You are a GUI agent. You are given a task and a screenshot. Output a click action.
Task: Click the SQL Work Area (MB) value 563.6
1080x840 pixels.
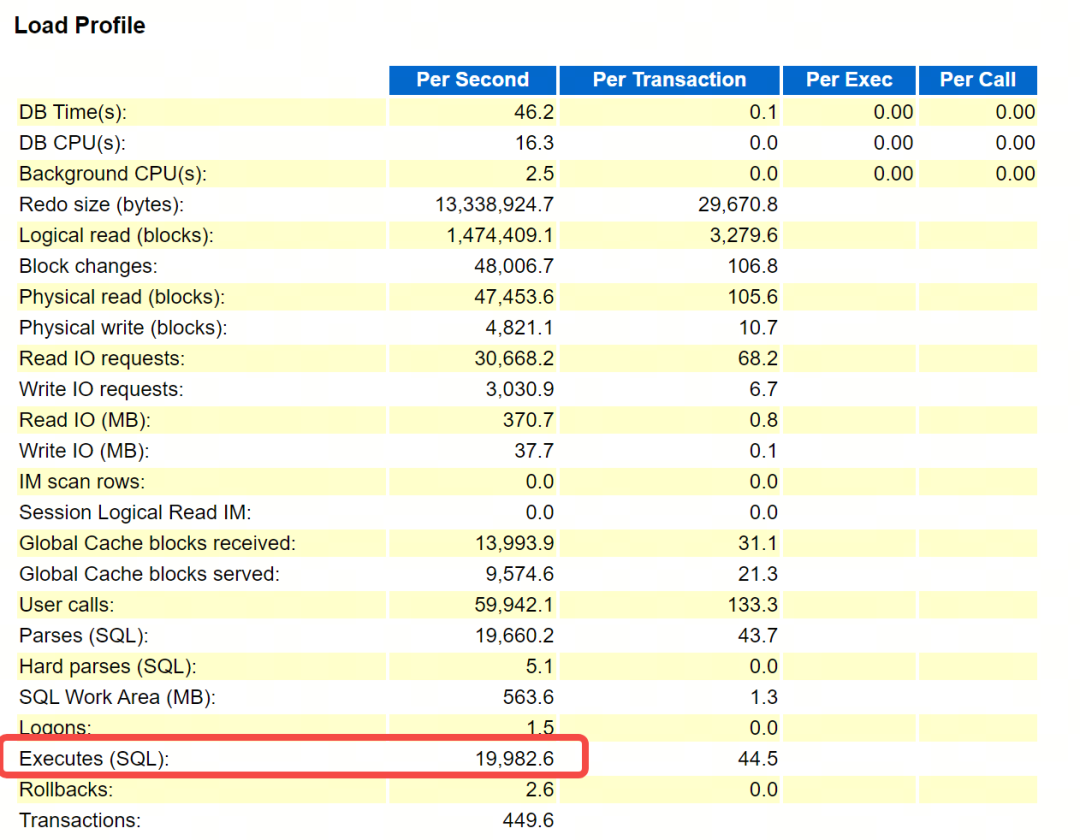tap(528, 697)
